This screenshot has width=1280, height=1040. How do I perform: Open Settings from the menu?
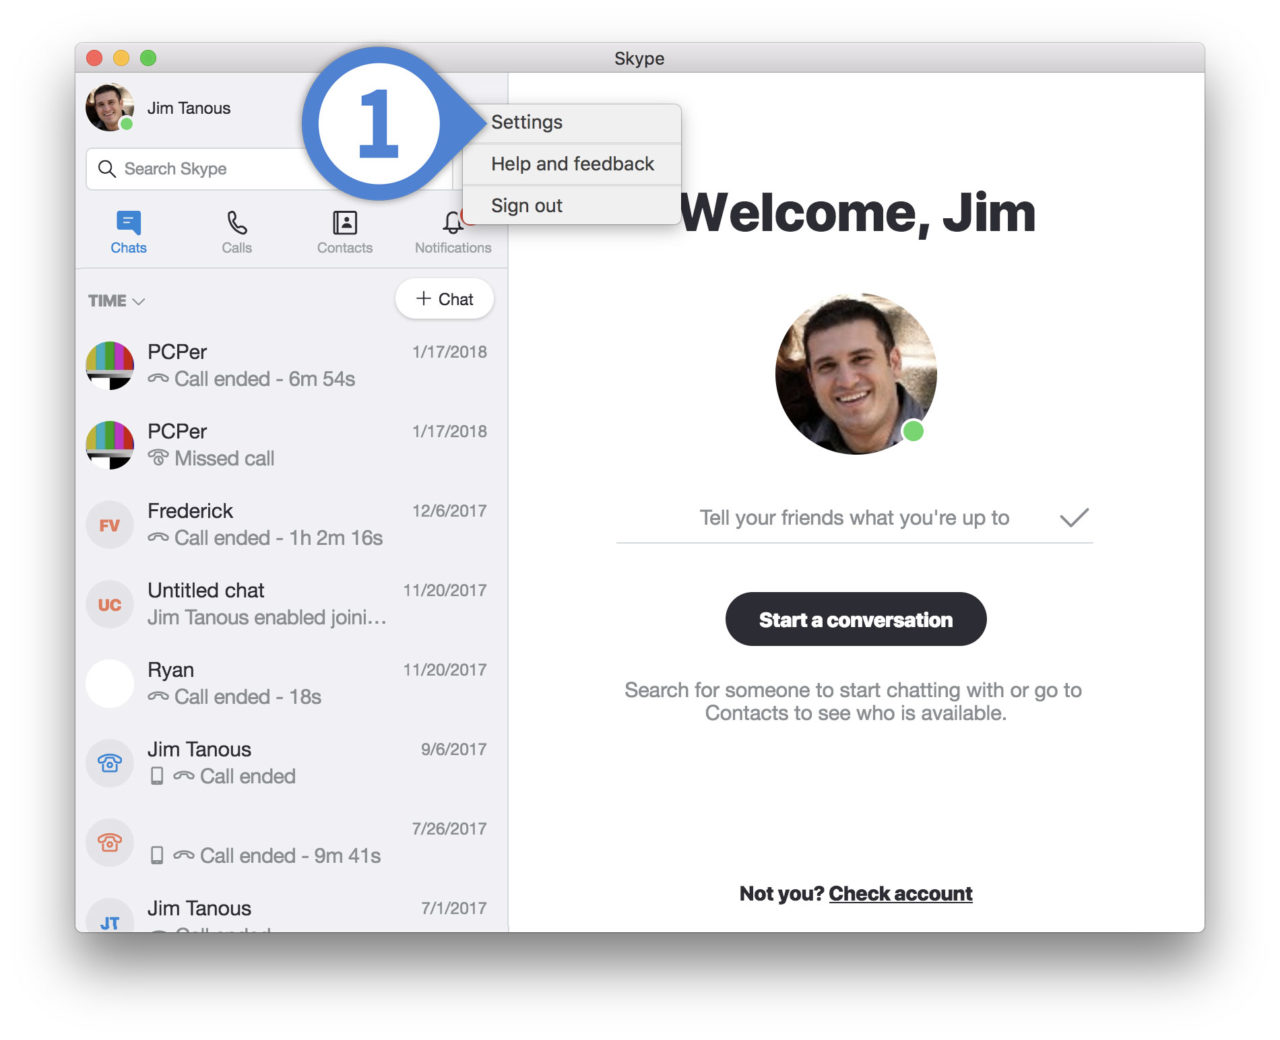(x=571, y=122)
